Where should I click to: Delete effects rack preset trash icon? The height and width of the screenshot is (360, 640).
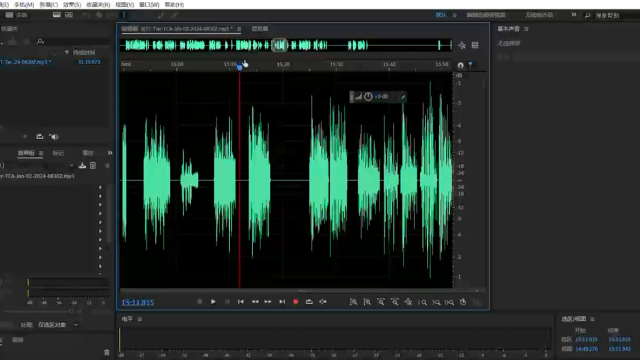(93, 165)
